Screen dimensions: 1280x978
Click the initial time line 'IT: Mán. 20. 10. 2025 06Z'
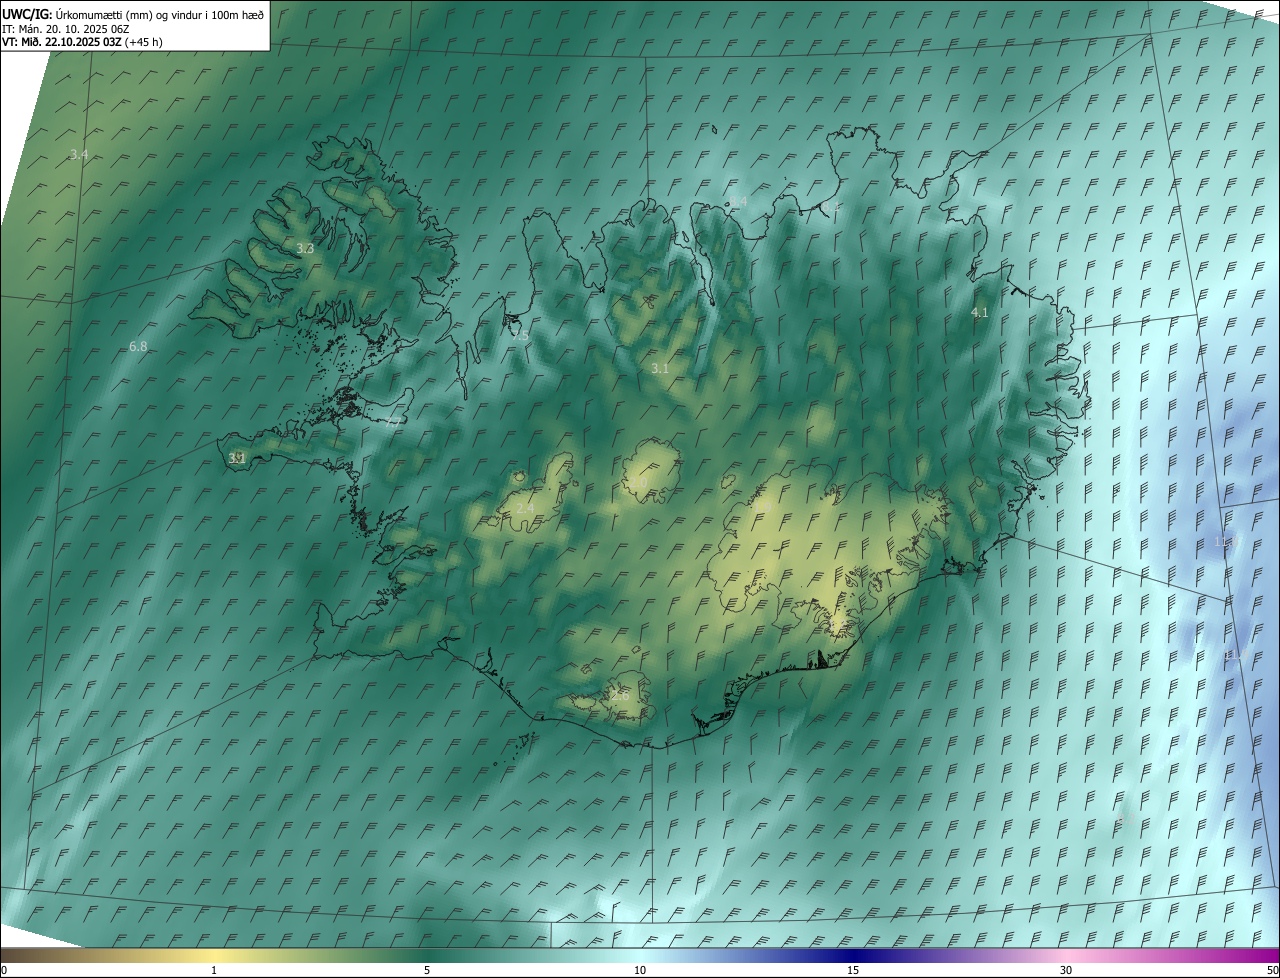(66, 28)
